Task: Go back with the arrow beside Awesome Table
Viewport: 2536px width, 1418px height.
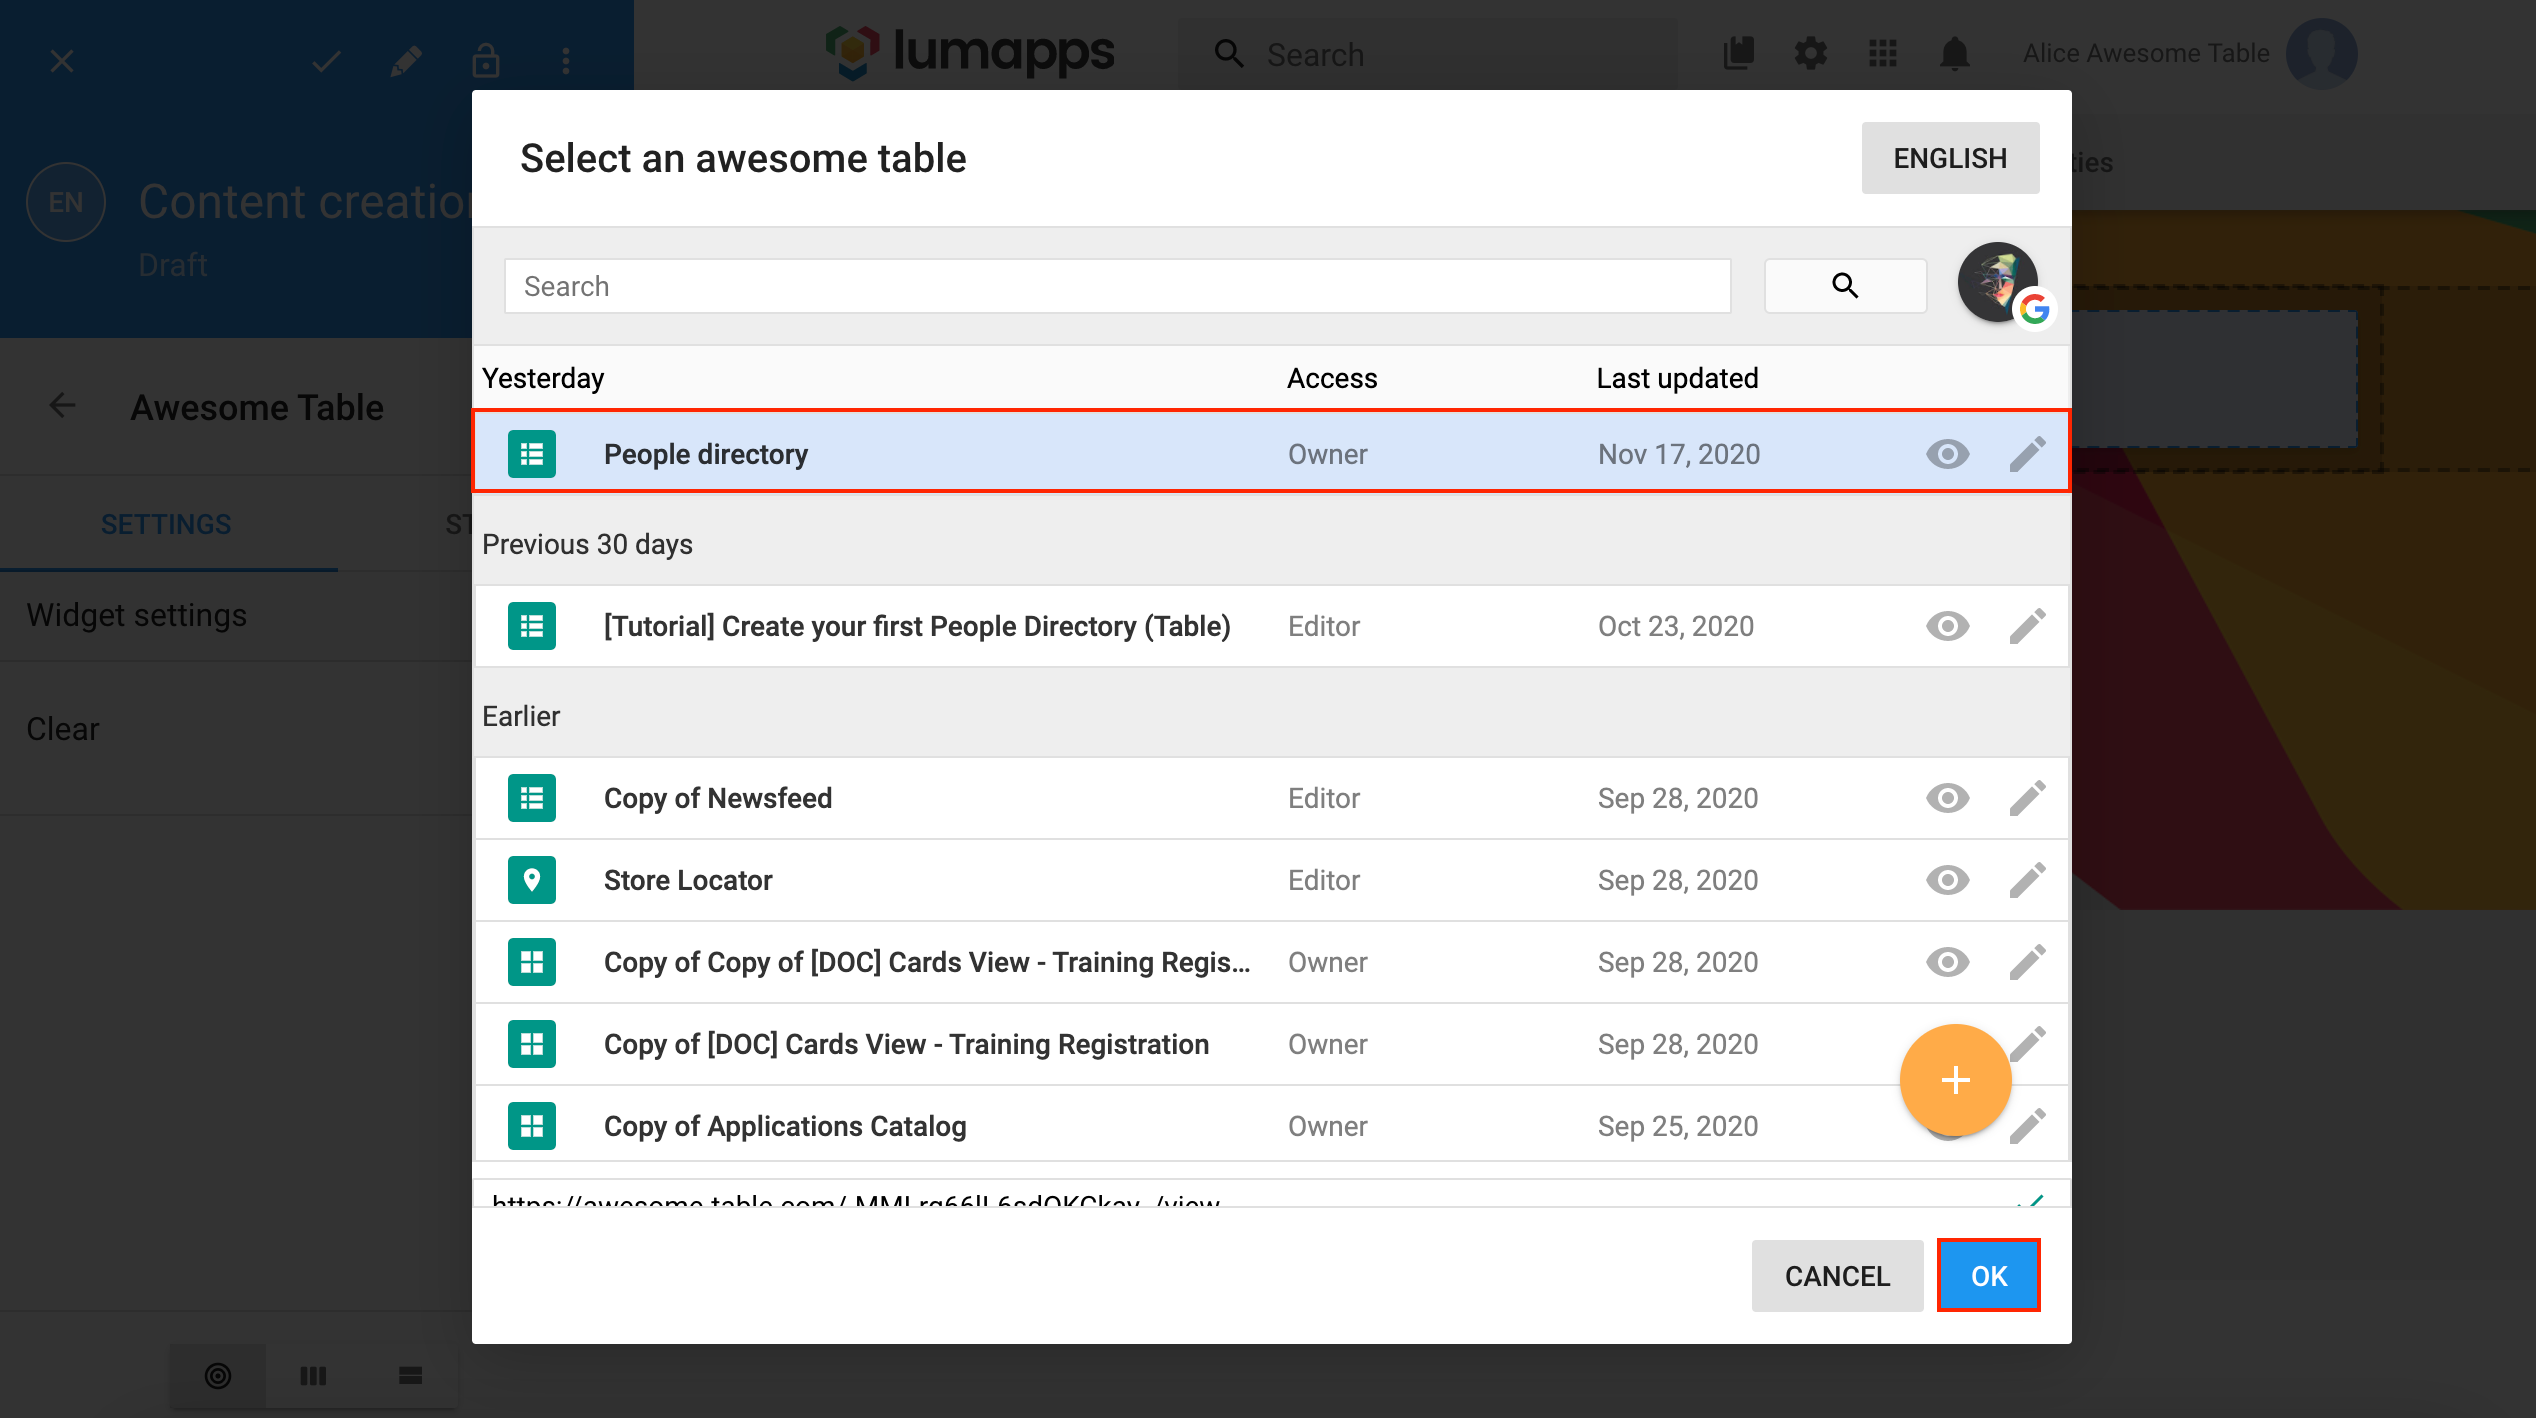Action: pos(62,406)
